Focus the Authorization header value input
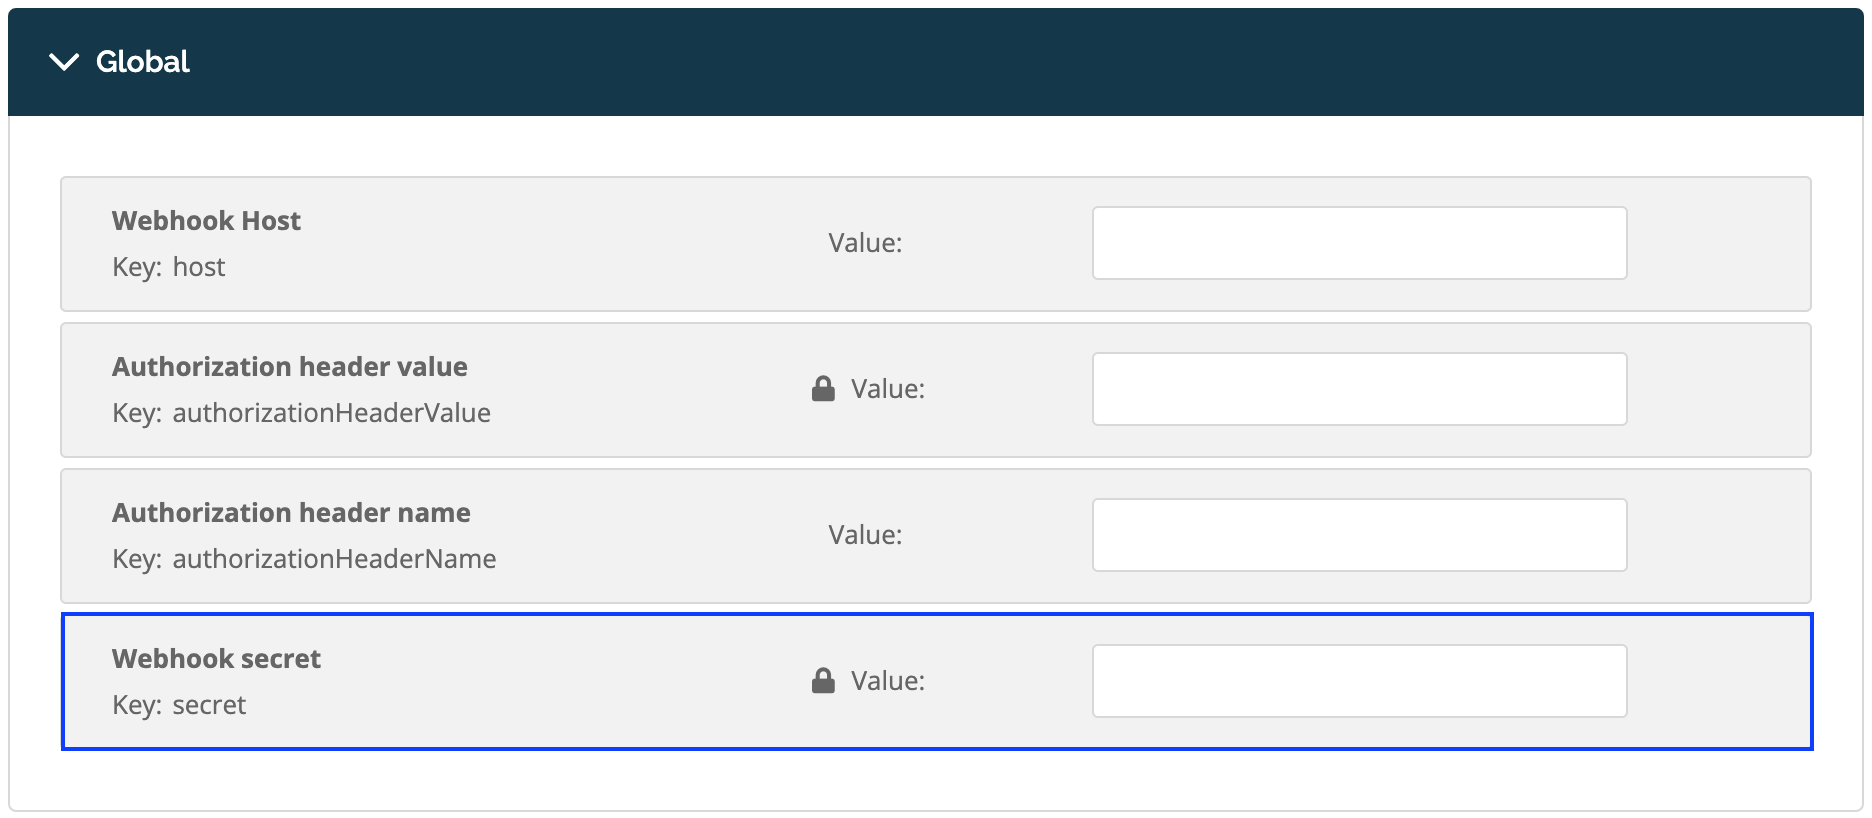1872x818 pixels. pyautogui.click(x=1359, y=389)
